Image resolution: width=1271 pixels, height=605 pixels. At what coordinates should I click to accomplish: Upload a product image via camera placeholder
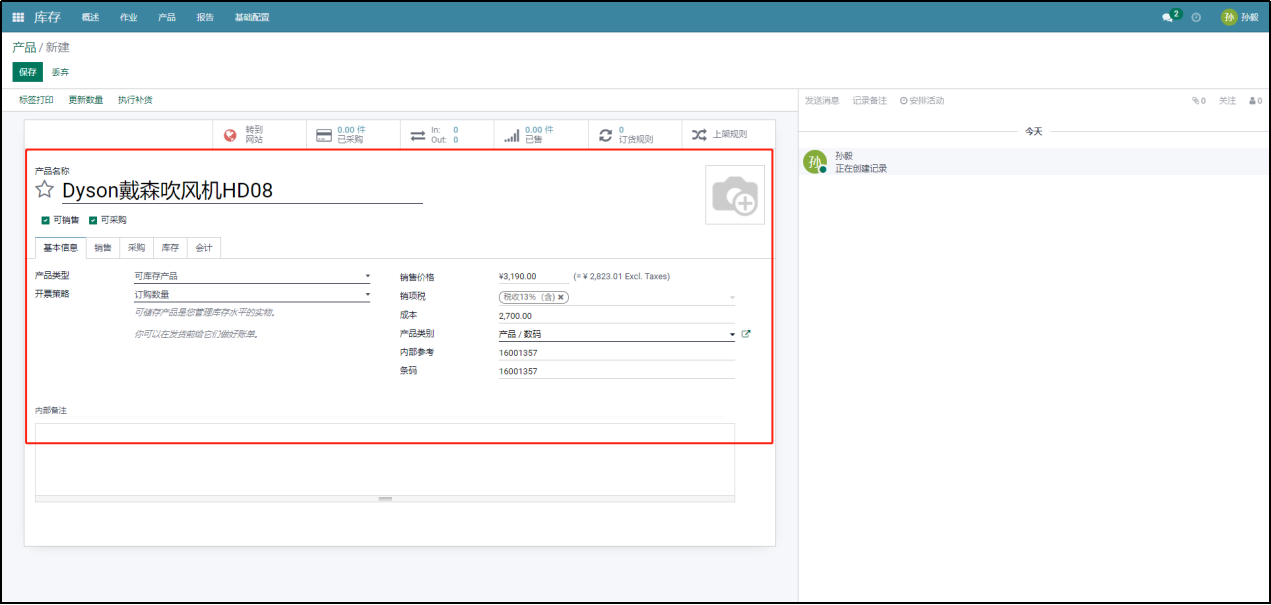click(735, 195)
